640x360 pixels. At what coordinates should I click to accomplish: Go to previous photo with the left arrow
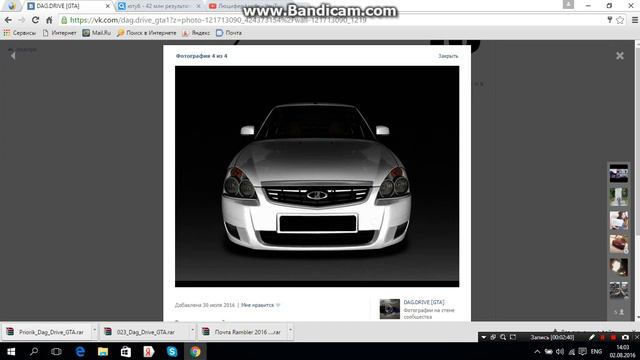click(x=13, y=56)
